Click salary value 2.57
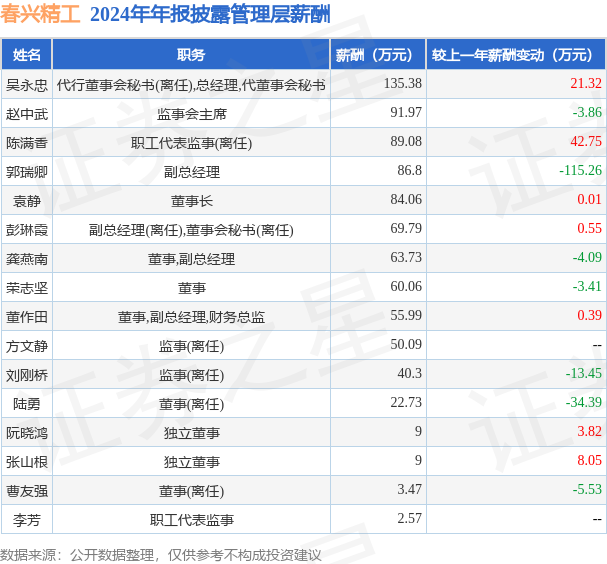The height and width of the screenshot is (564, 607). pos(409,519)
